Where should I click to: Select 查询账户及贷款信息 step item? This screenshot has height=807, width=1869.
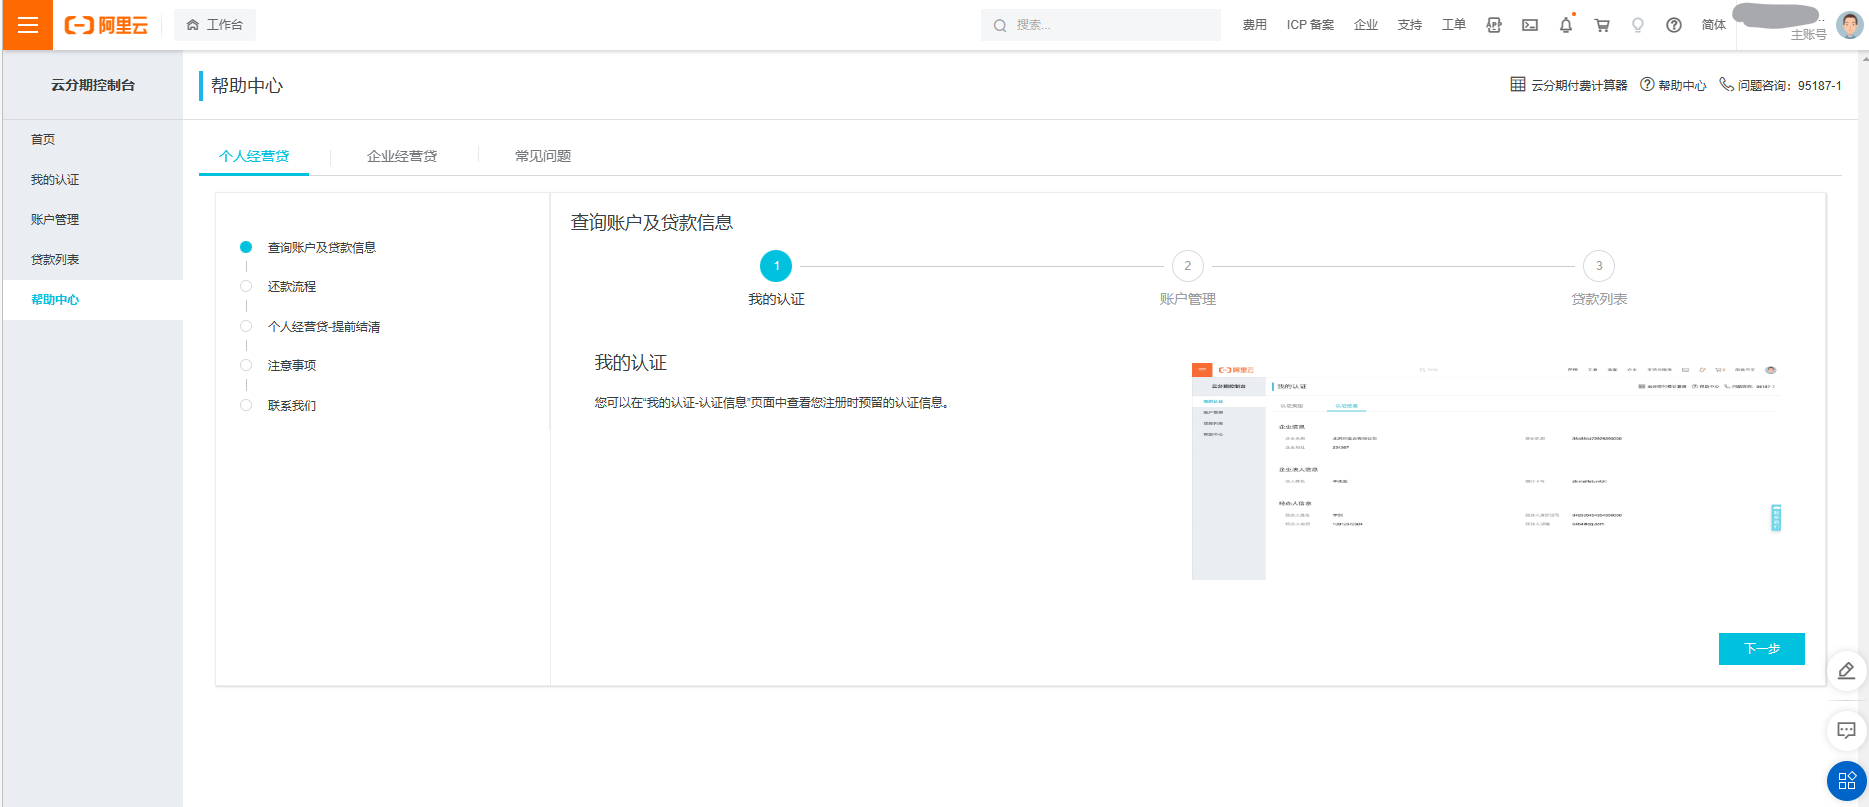(x=321, y=247)
